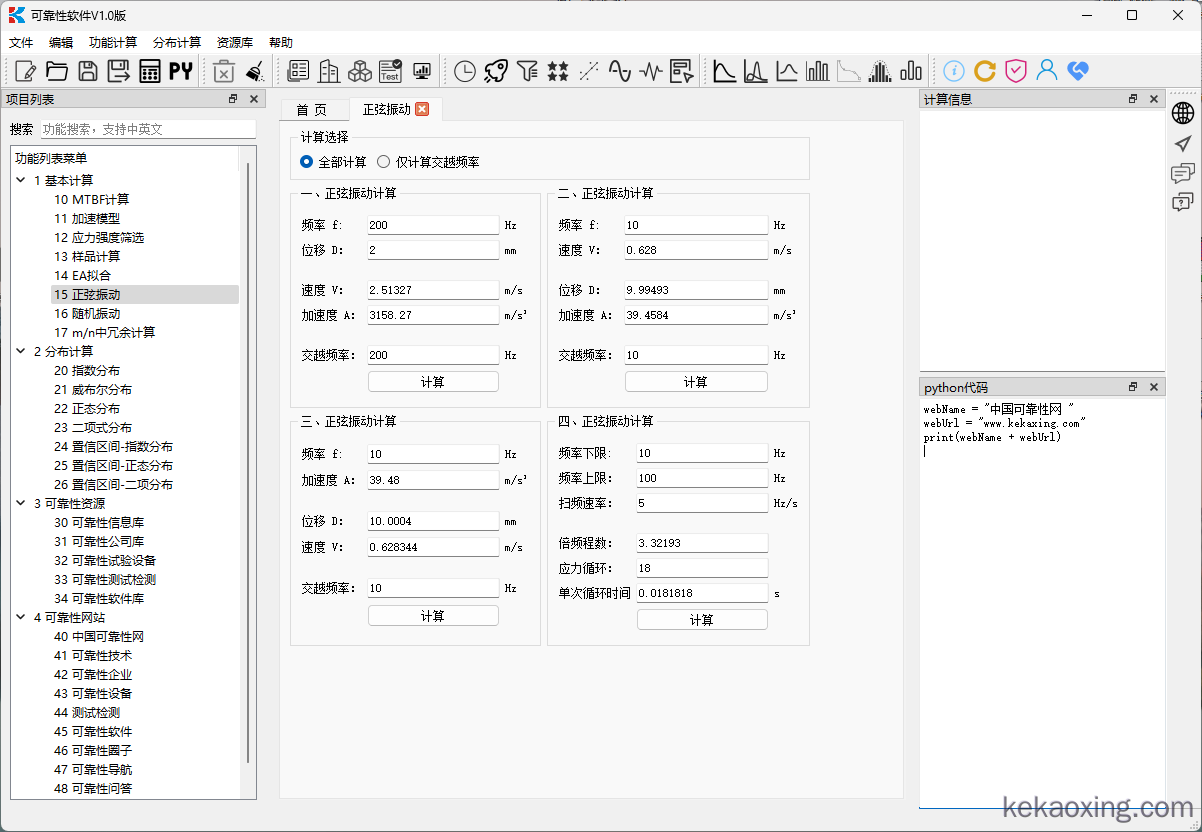The image size is (1202, 832).
Task: Open the 帮助 menu
Action: point(281,43)
